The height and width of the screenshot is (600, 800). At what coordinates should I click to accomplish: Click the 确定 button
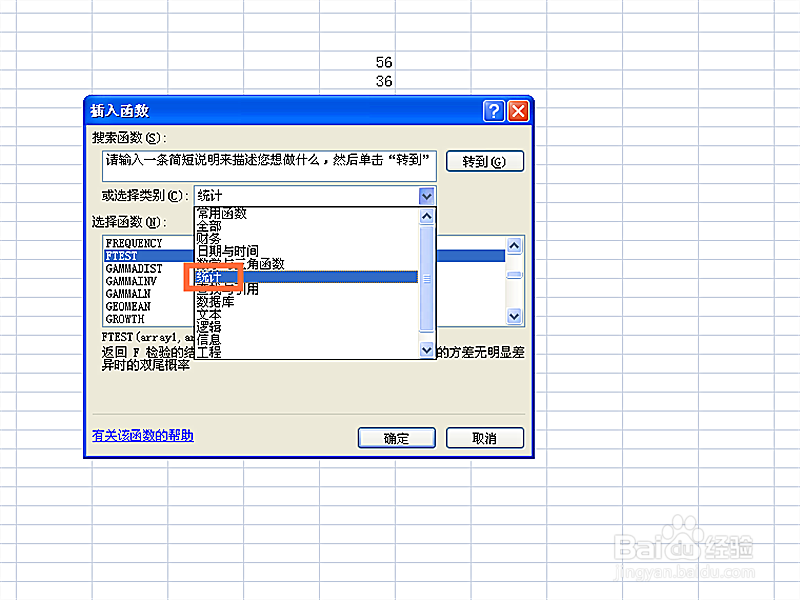click(396, 438)
